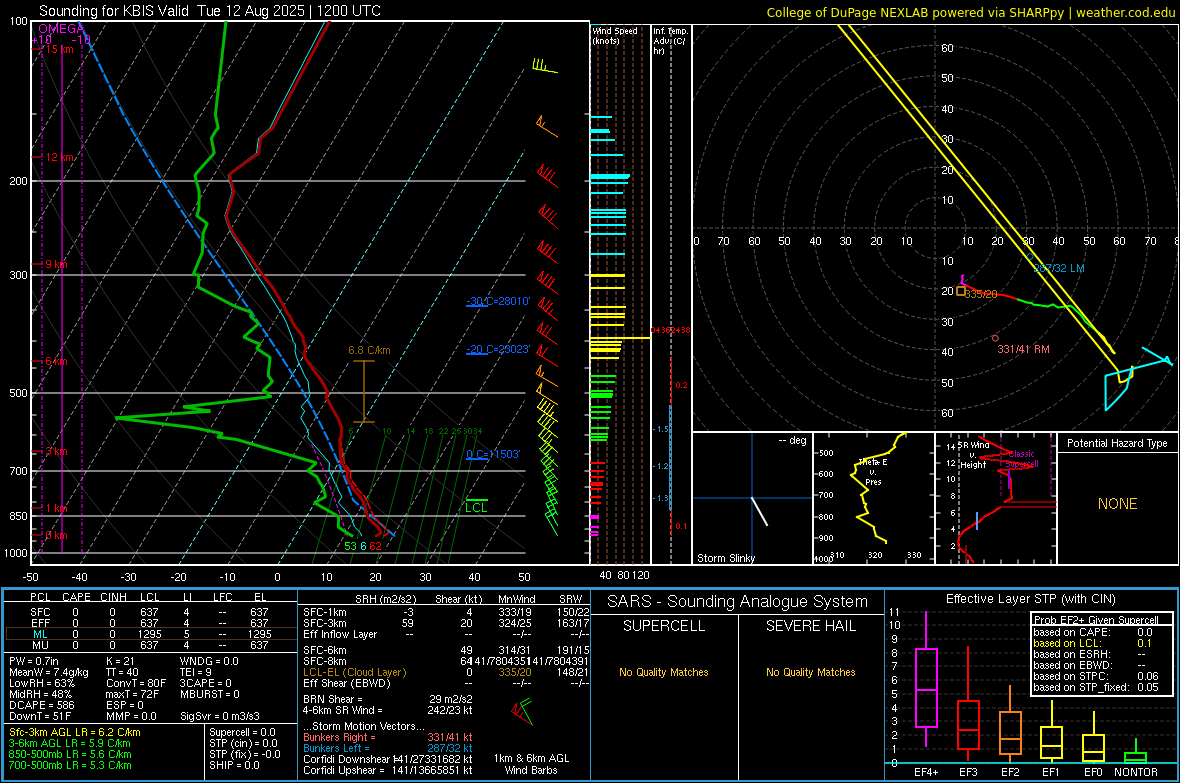
Task: Click the 'SRH (m2/s2)' column header
Action: point(385,599)
